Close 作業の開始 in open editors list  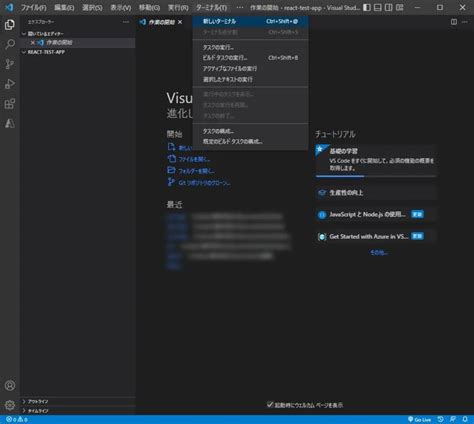coord(32,43)
